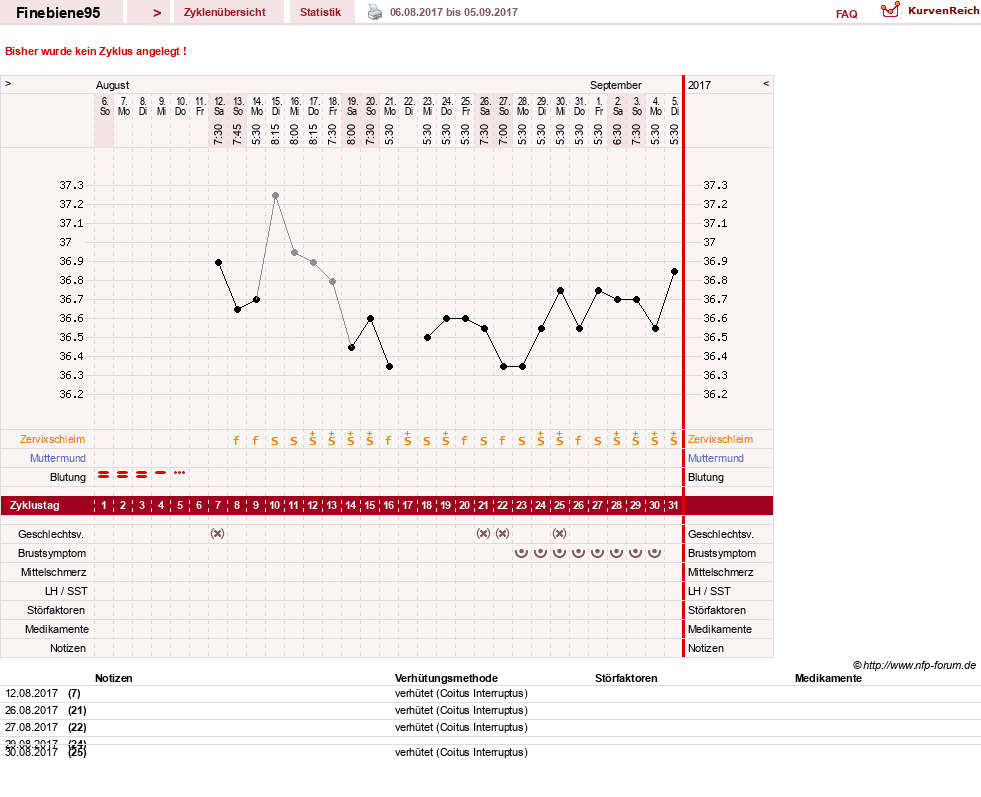The width and height of the screenshot is (981, 797).
Task: Select cycle day 31 in Zyklustag bar
Action: (673, 505)
